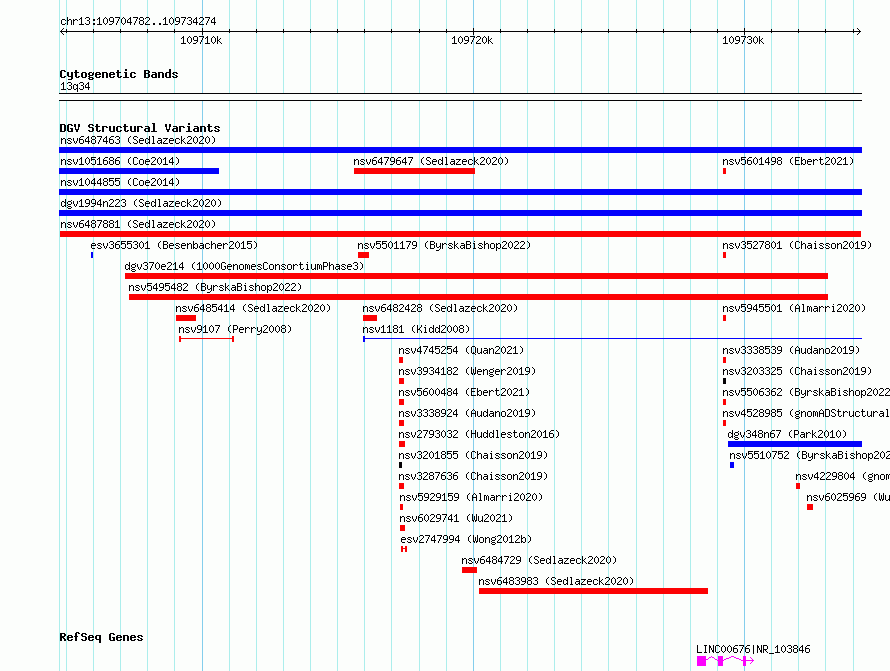This screenshot has width=890, height=671.
Task: Click the LINC00676|NR_103846 gene label
Action: click(753, 649)
